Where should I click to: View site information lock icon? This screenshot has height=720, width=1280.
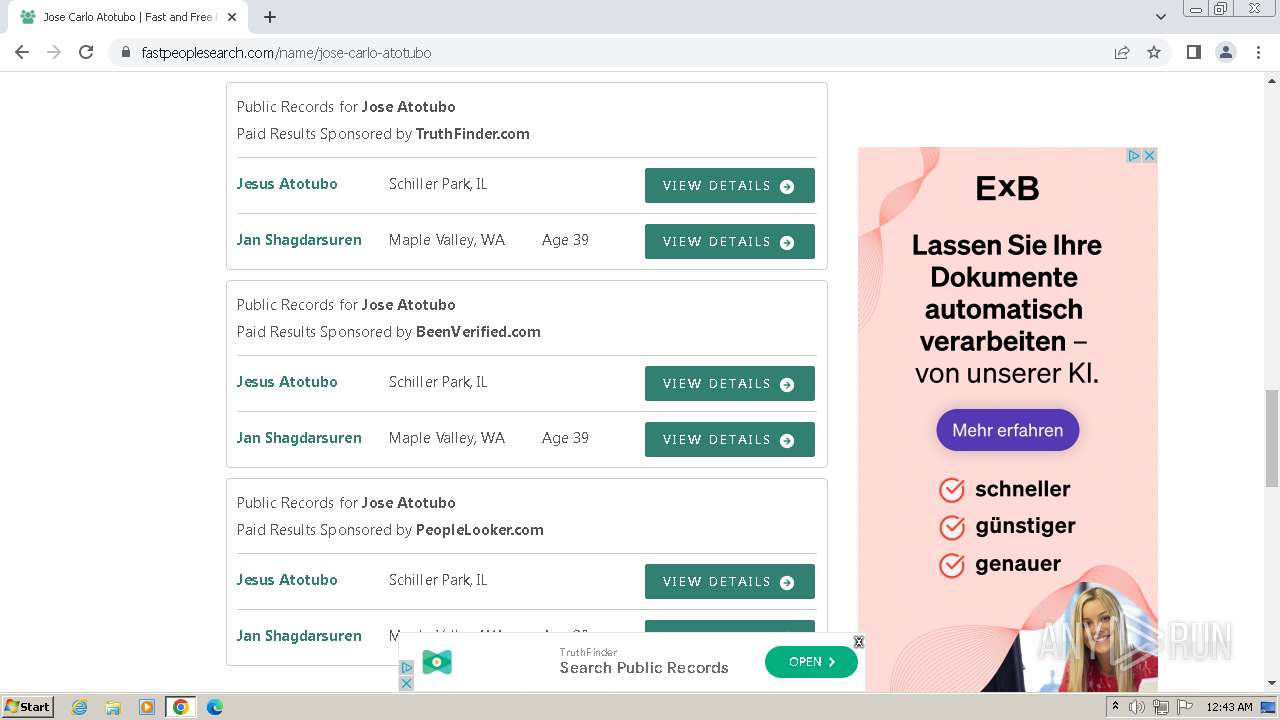[126, 52]
